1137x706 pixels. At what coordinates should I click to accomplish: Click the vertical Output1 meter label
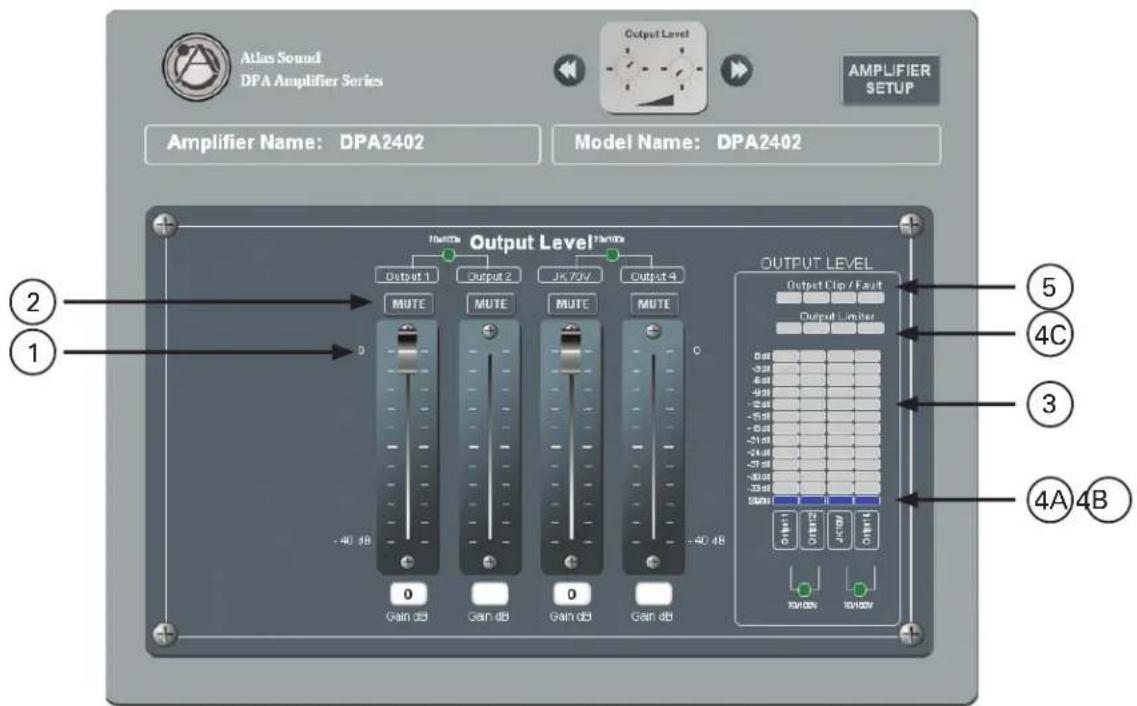785,530
